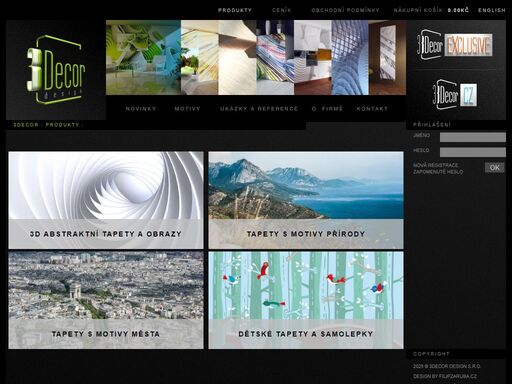512x384 pixels.
Task: Open Tapety s motivy města category
Action: (106, 300)
